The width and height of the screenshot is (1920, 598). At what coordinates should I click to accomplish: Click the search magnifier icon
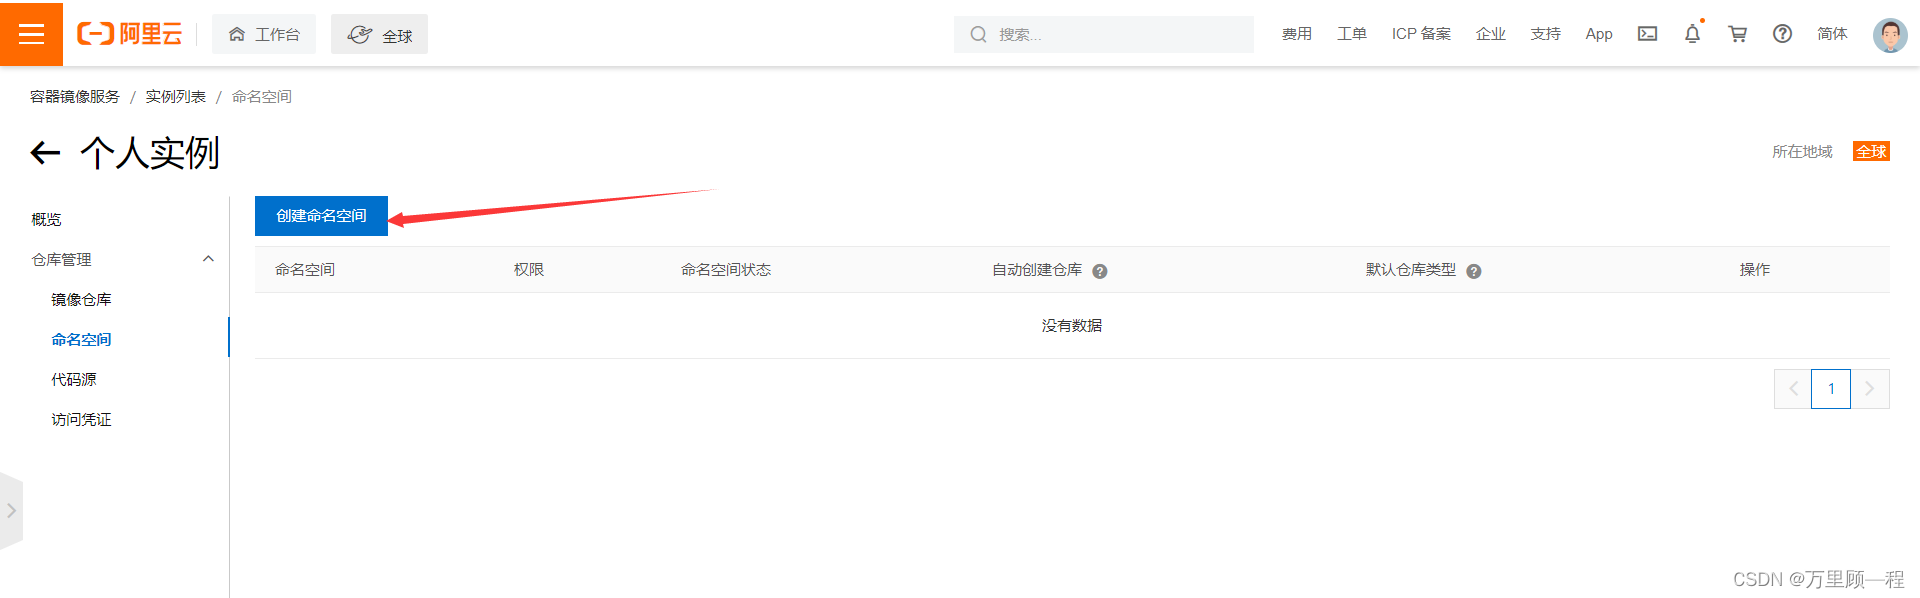pos(978,35)
